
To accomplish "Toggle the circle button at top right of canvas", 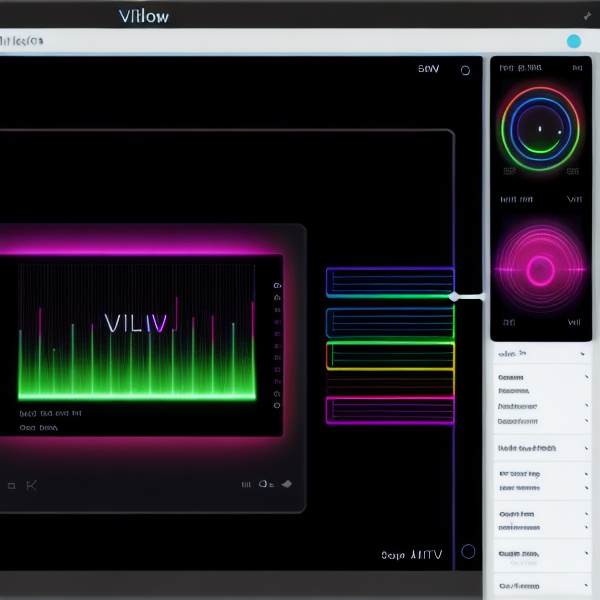I will [x=465, y=70].
